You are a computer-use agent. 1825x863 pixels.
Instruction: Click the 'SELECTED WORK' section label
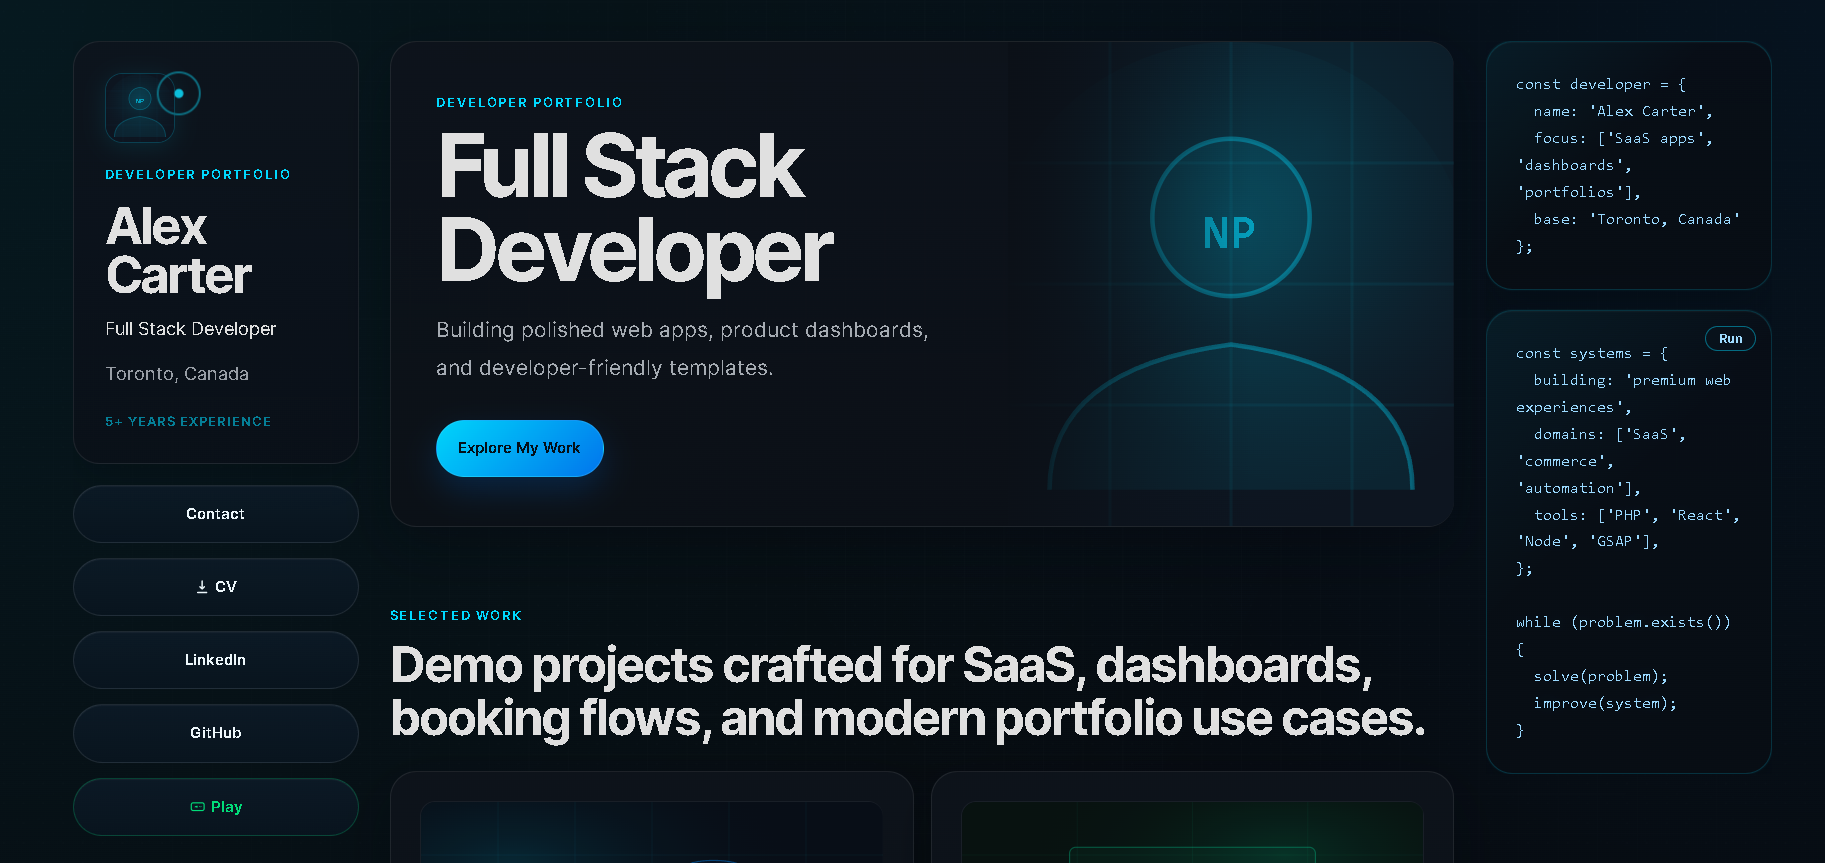(456, 616)
